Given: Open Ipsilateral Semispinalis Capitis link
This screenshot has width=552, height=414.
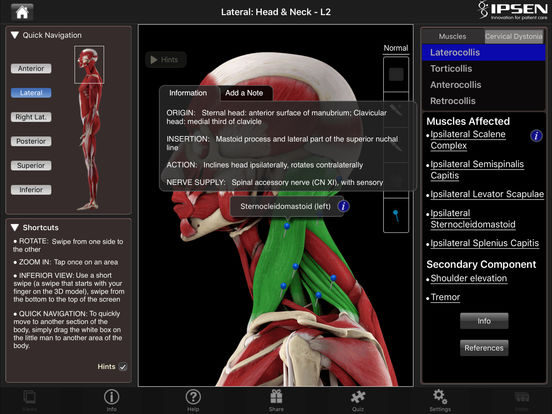Looking at the screenshot, I should (477, 170).
